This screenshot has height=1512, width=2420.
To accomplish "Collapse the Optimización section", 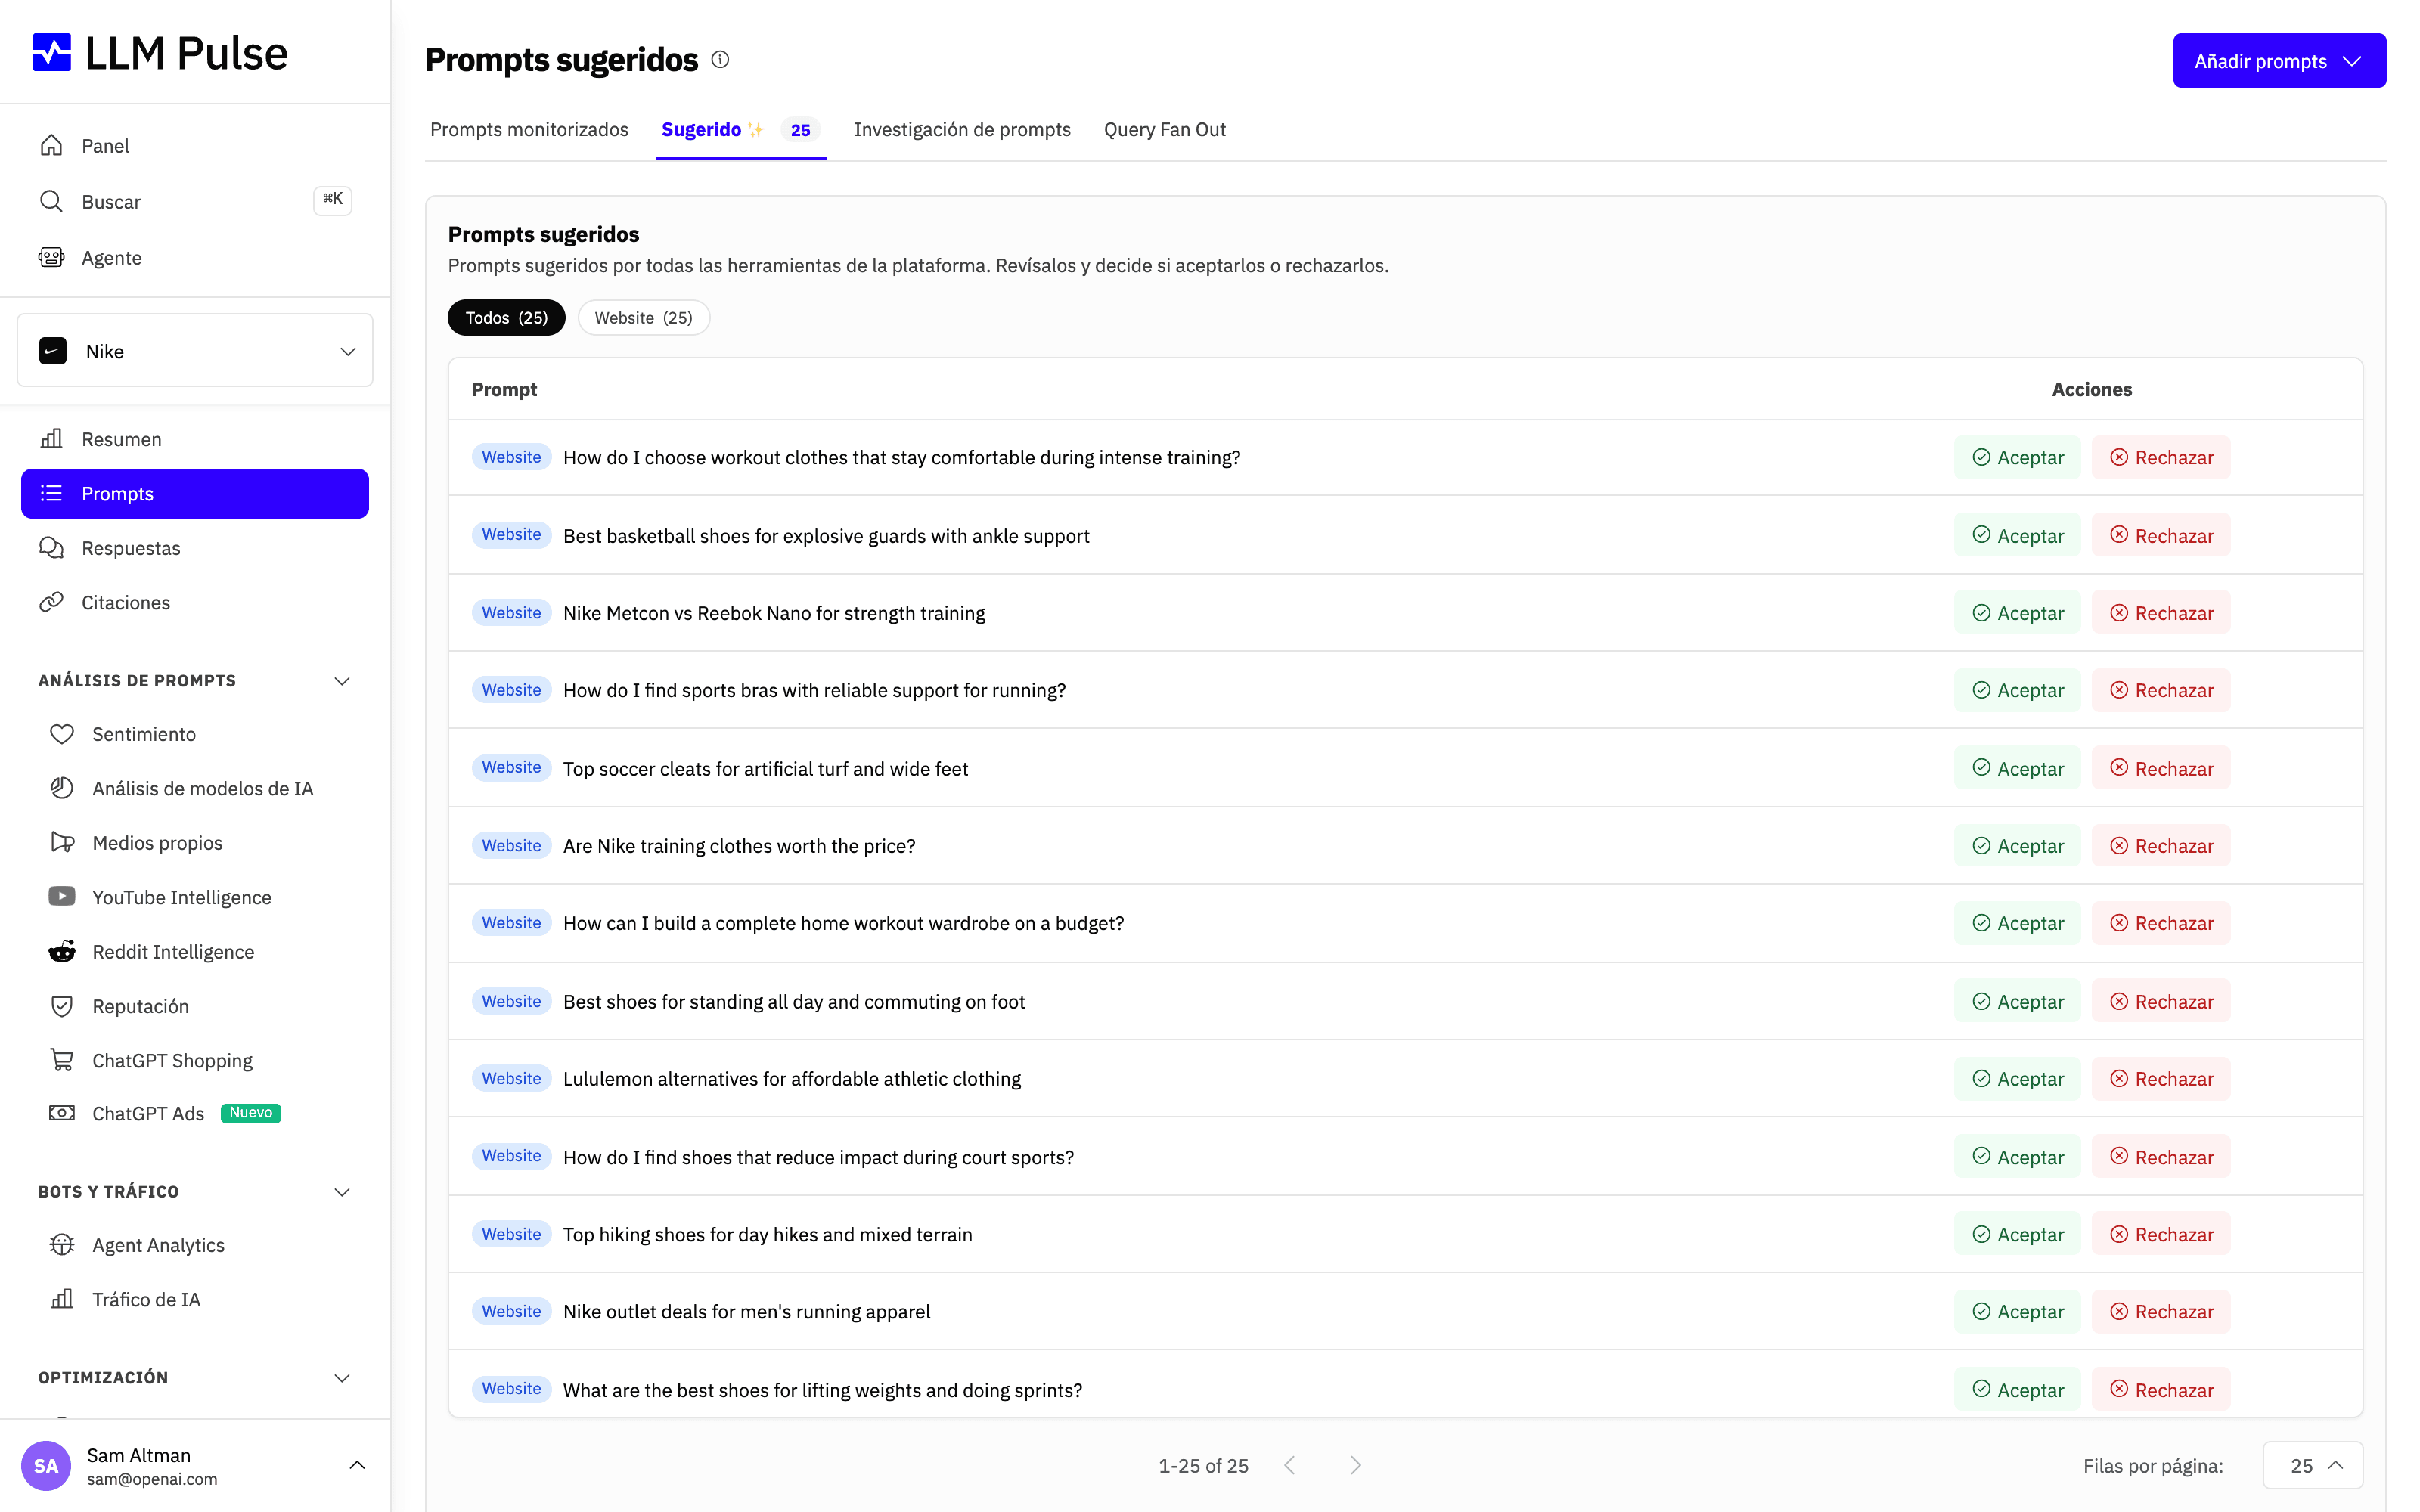I will click(342, 1378).
